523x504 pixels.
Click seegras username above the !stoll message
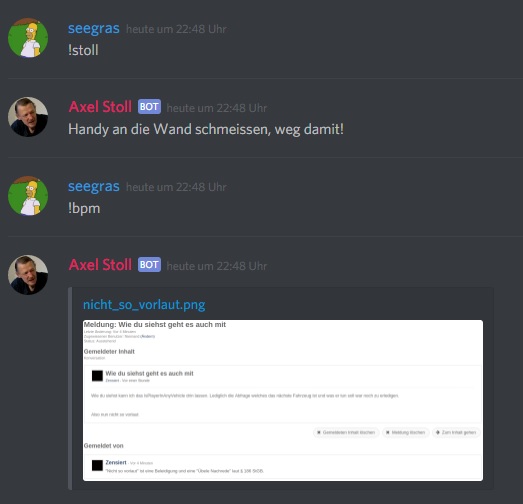[94, 29]
